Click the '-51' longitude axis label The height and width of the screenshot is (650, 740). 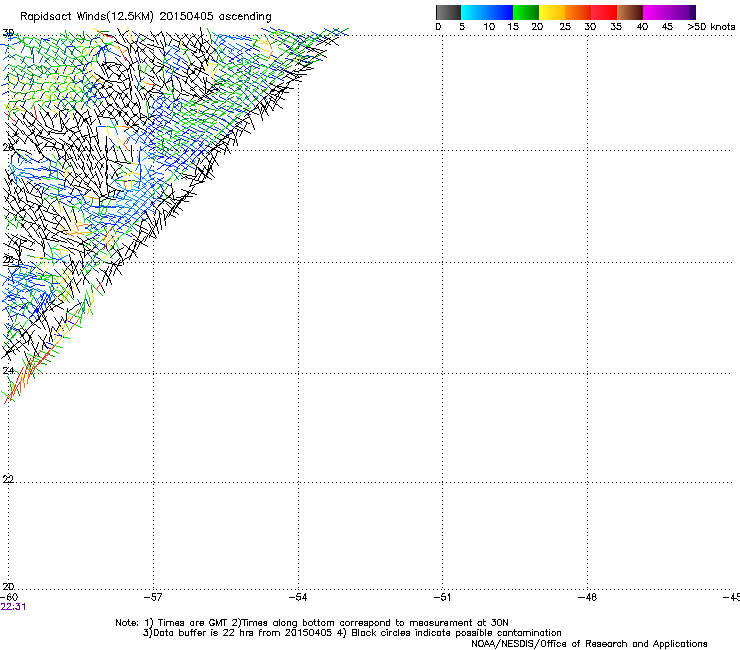442,597
